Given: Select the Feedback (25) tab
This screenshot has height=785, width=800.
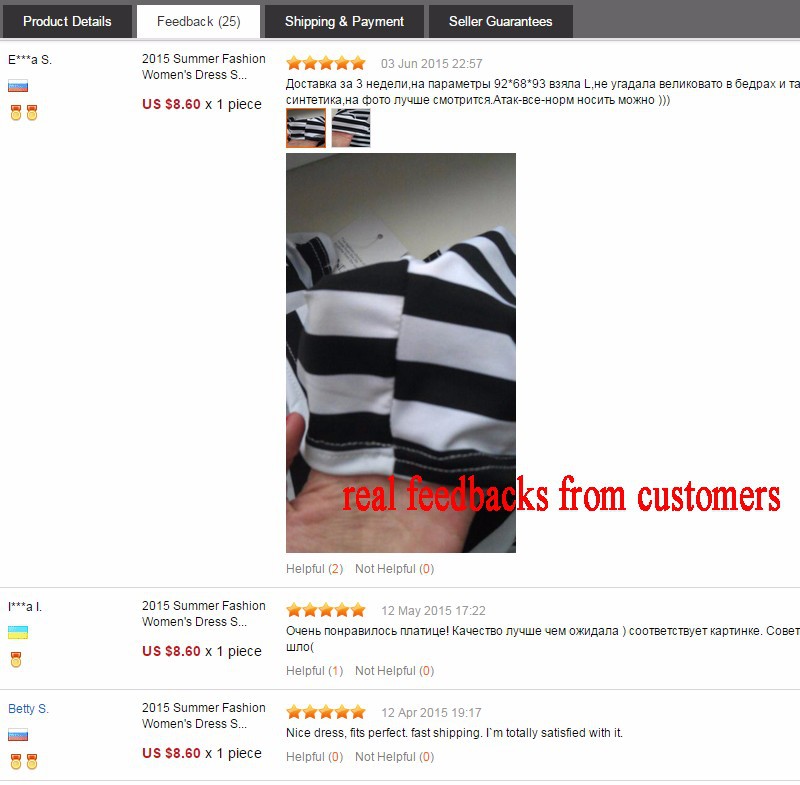Looking at the screenshot, I should pyautogui.click(x=198, y=21).
